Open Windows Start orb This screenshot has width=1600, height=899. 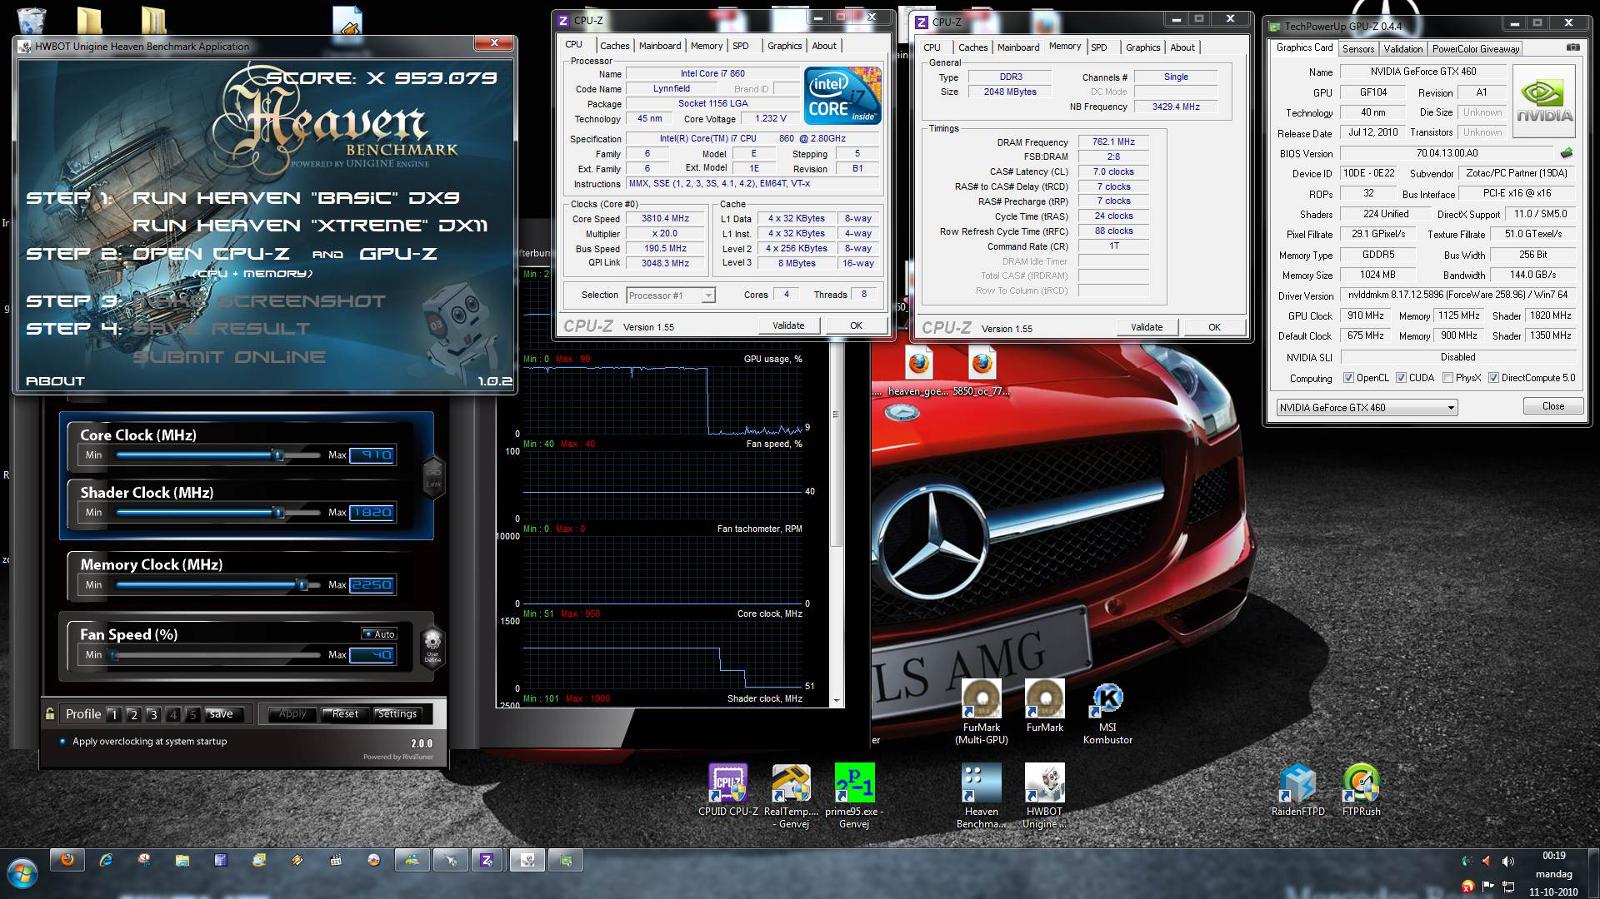(22, 874)
